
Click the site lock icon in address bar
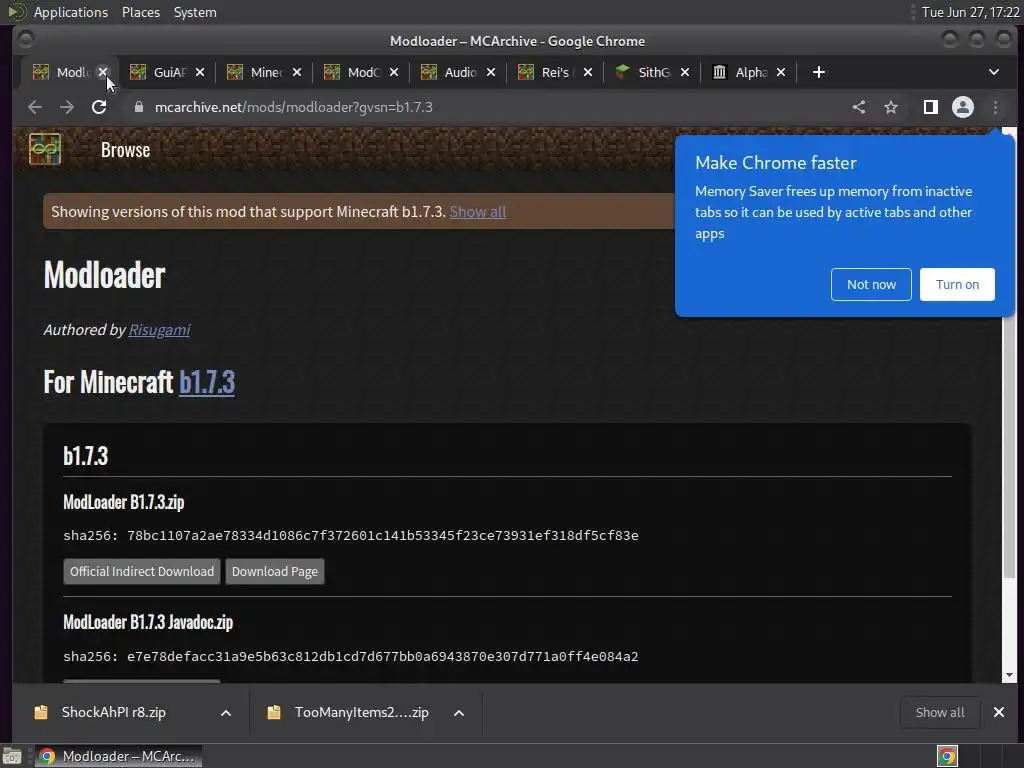pyautogui.click(x=138, y=107)
